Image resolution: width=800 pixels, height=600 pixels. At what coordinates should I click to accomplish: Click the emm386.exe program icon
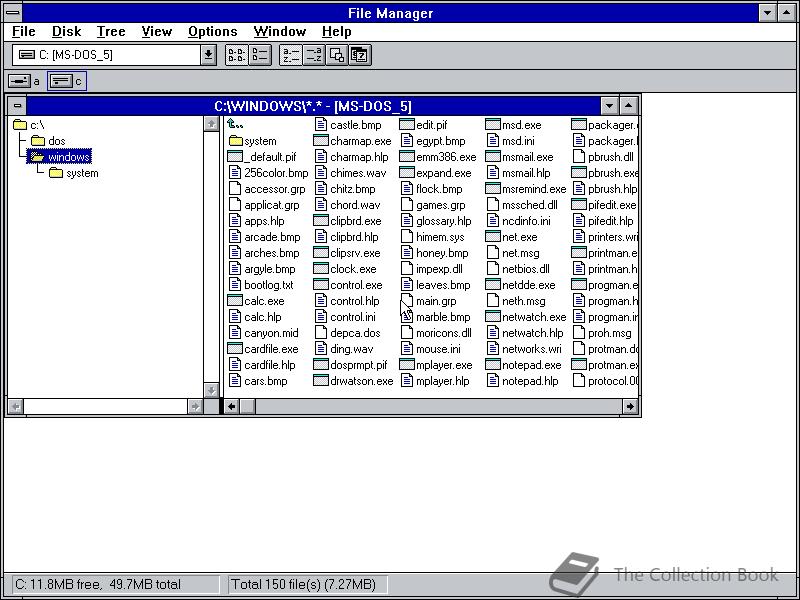tap(407, 157)
